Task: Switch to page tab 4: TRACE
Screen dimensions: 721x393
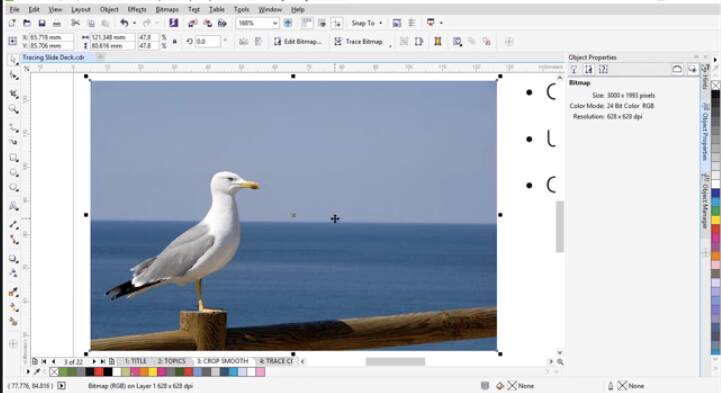Action: (x=276, y=361)
